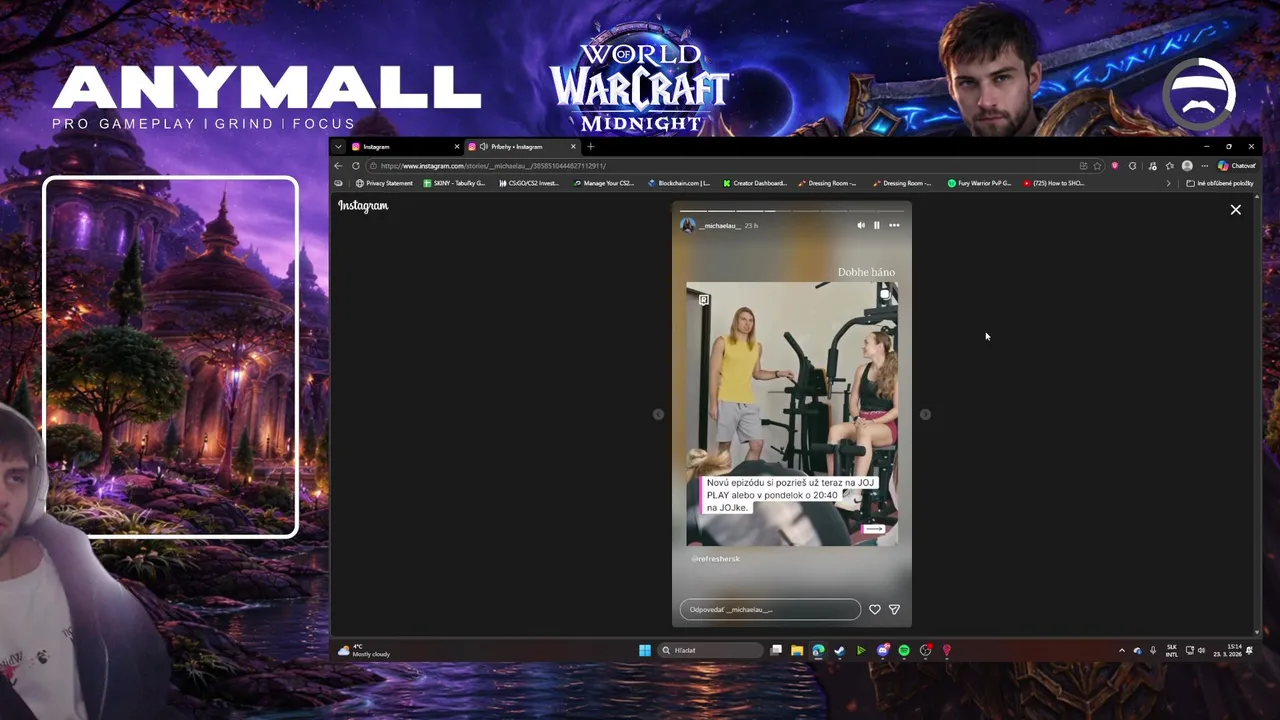Open Microsoft Edge from taskbar
The image size is (1280, 720).
pos(818,650)
